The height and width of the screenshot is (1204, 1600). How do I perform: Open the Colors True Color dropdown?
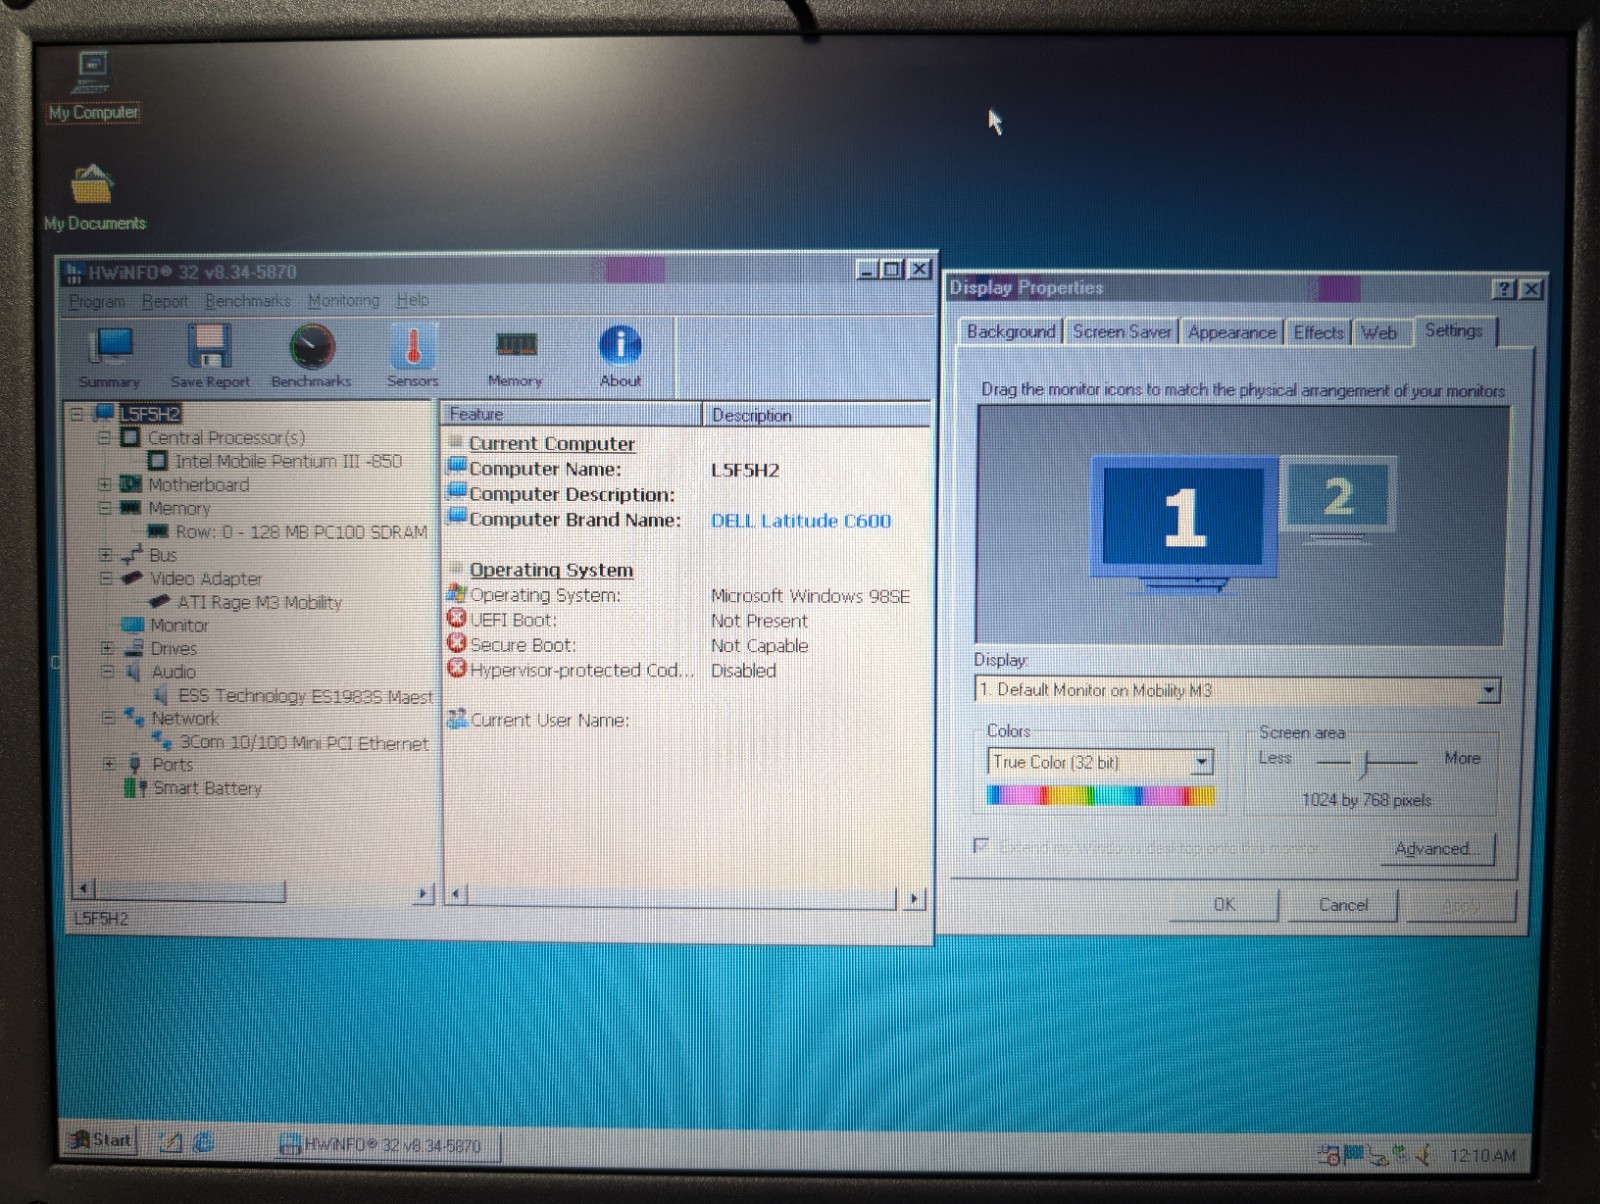tap(1201, 763)
